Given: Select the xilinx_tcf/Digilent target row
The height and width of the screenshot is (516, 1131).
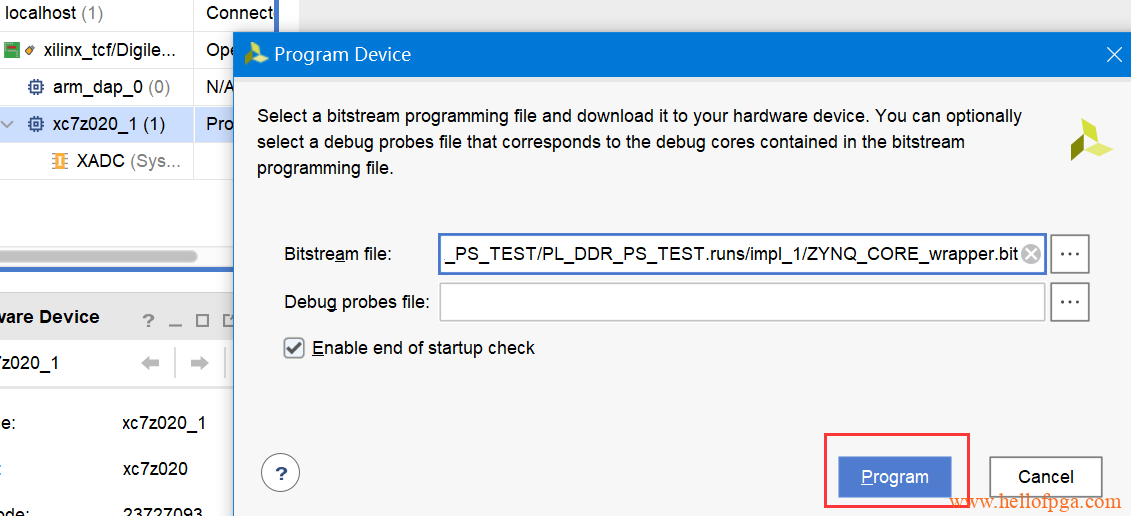Looking at the screenshot, I should click(97, 51).
